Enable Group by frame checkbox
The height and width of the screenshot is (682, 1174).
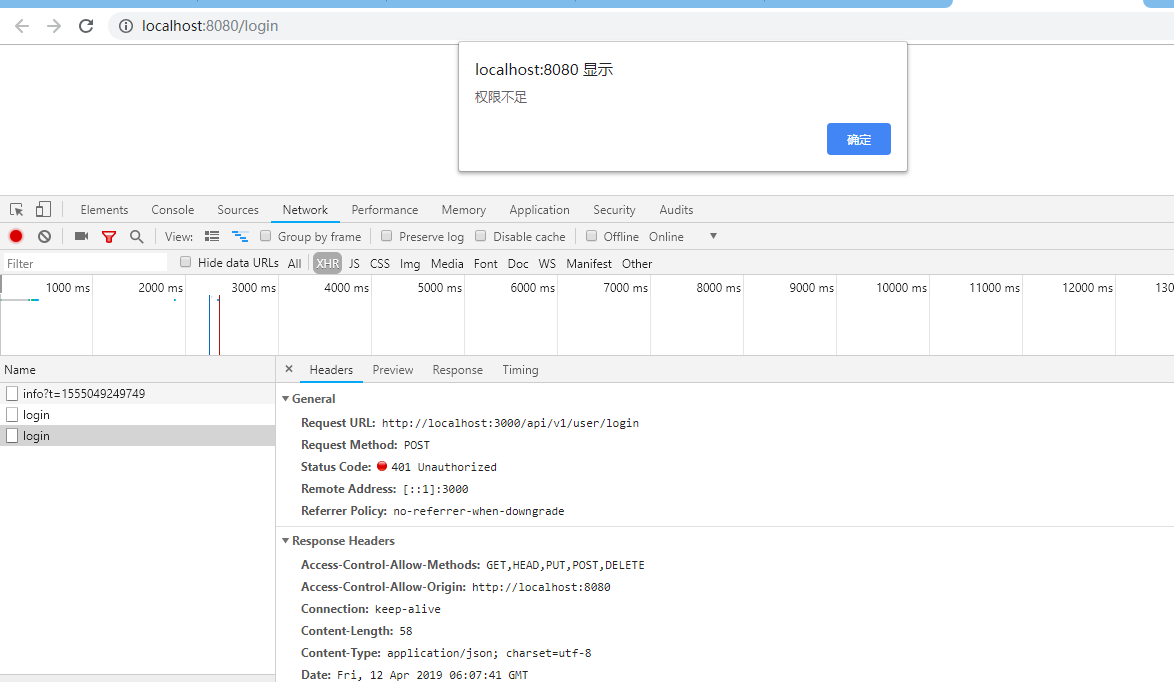tap(265, 236)
